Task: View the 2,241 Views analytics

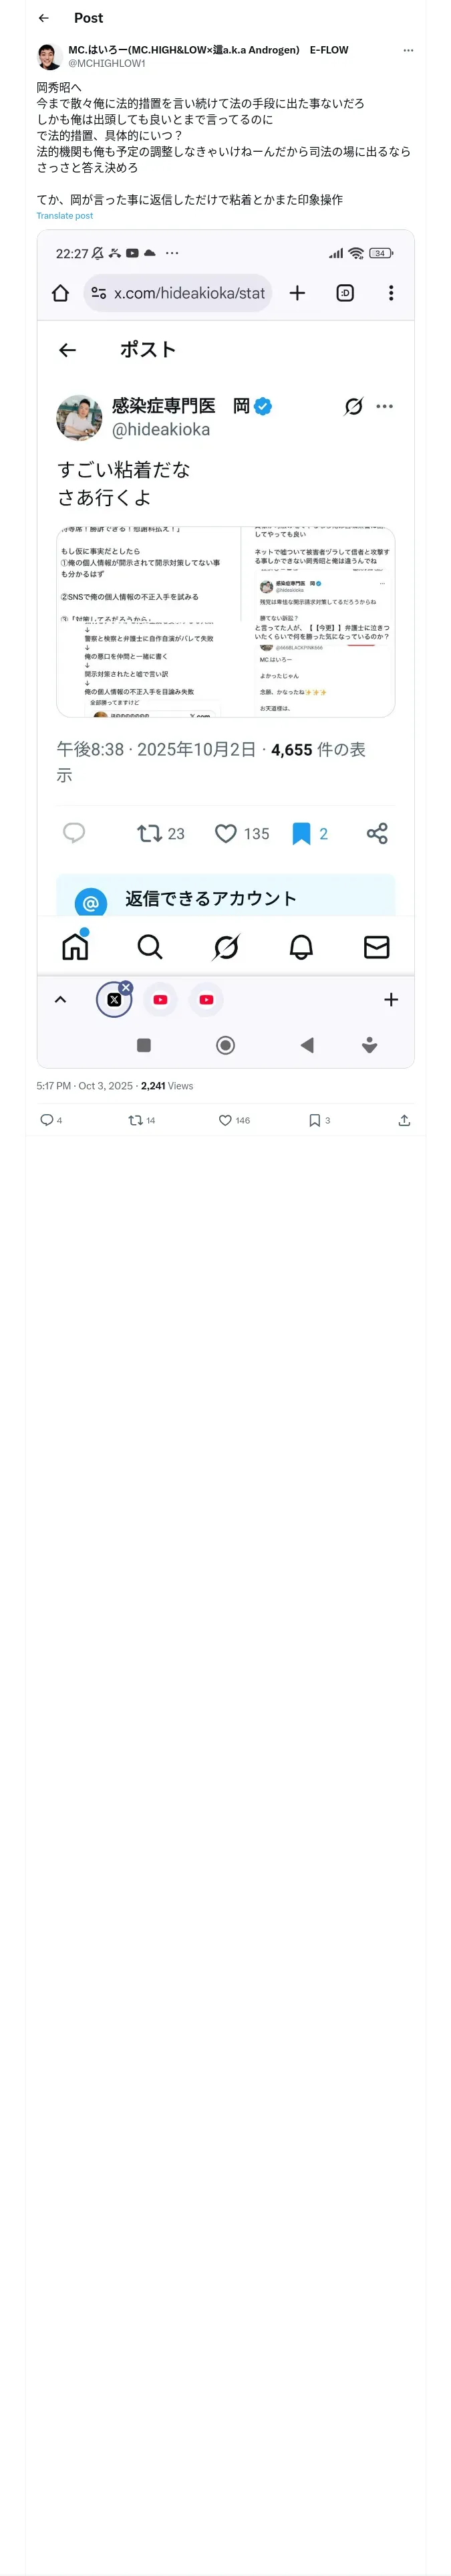Action: [167, 1086]
